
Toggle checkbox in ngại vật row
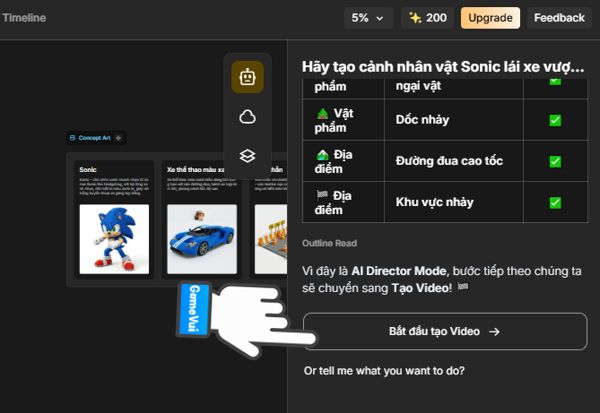tap(555, 82)
